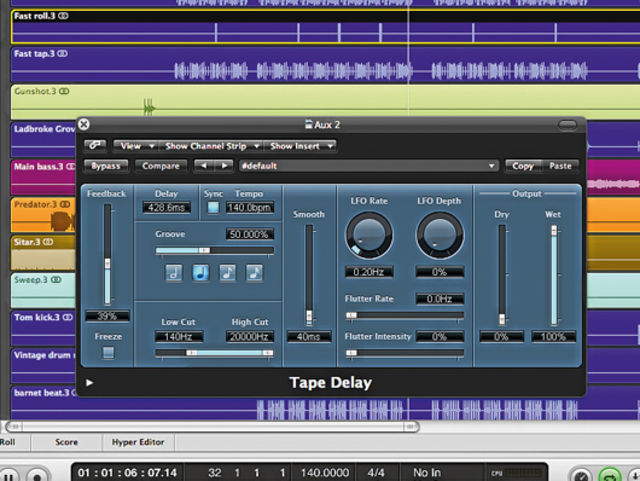Click the Feedback slider
The image size is (640, 481).
tap(107, 254)
